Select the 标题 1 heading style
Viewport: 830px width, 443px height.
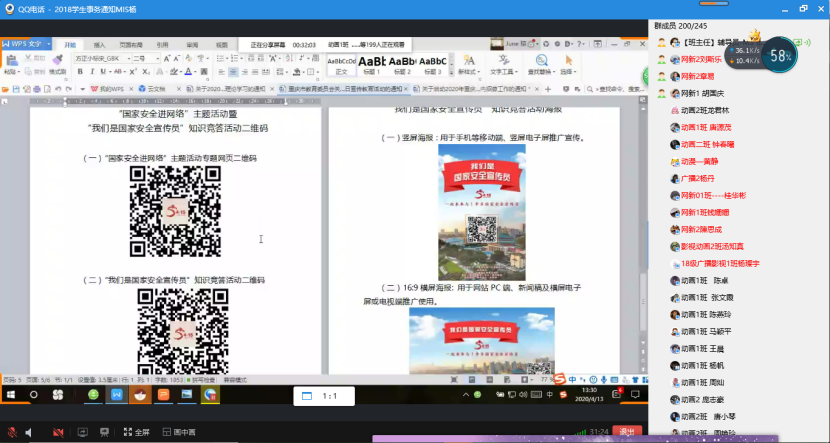pos(371,64)
